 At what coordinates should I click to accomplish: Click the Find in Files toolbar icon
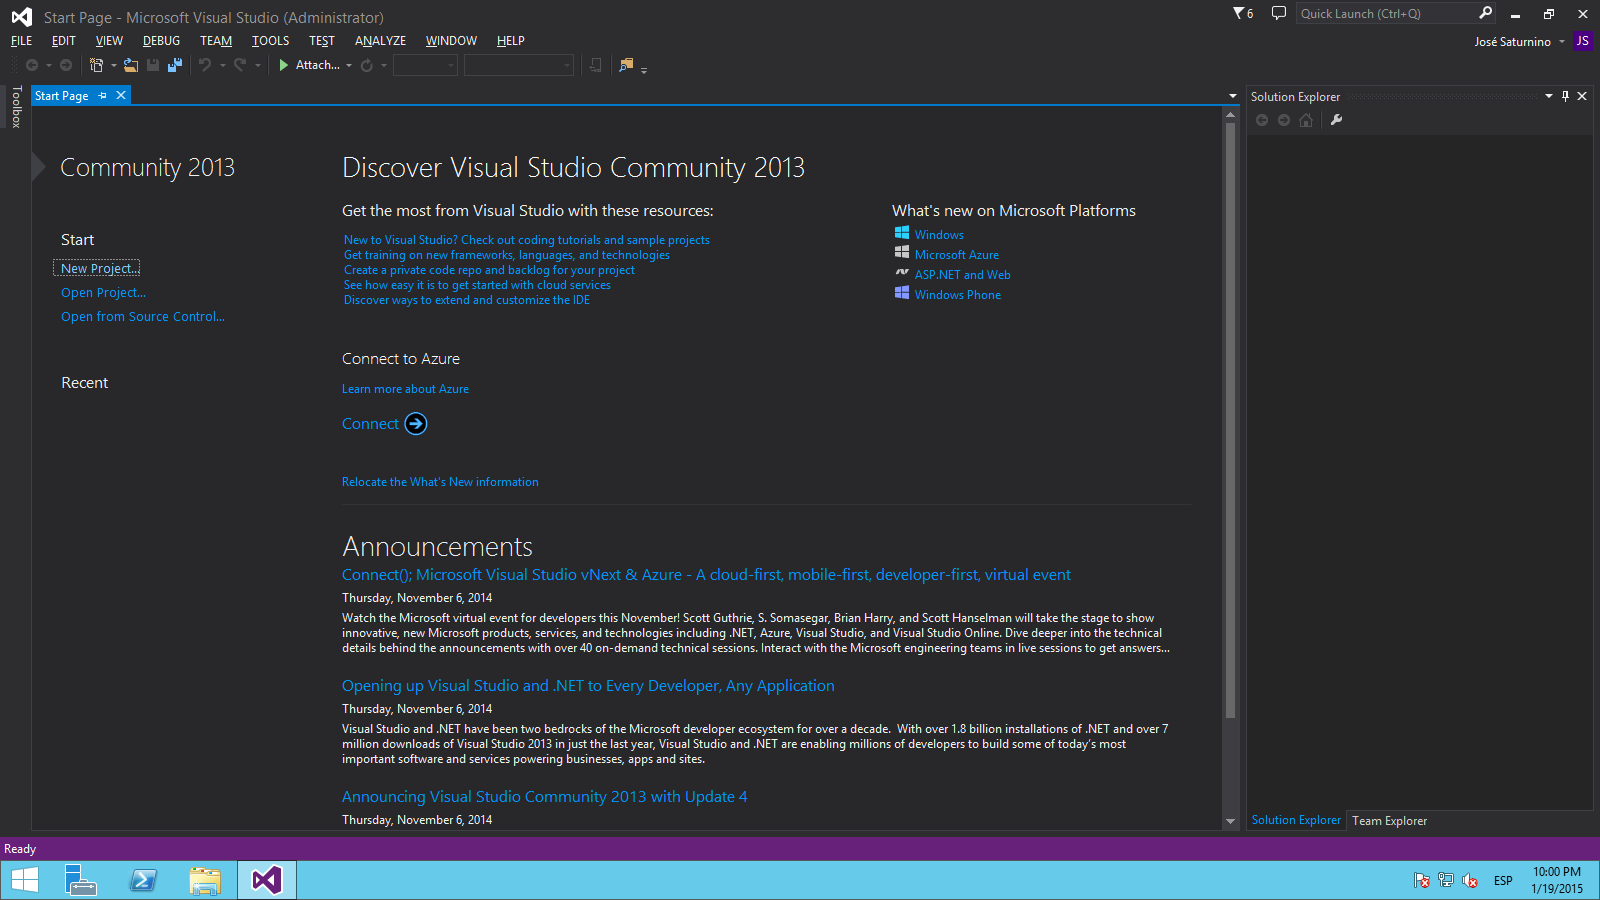(626, 65)
